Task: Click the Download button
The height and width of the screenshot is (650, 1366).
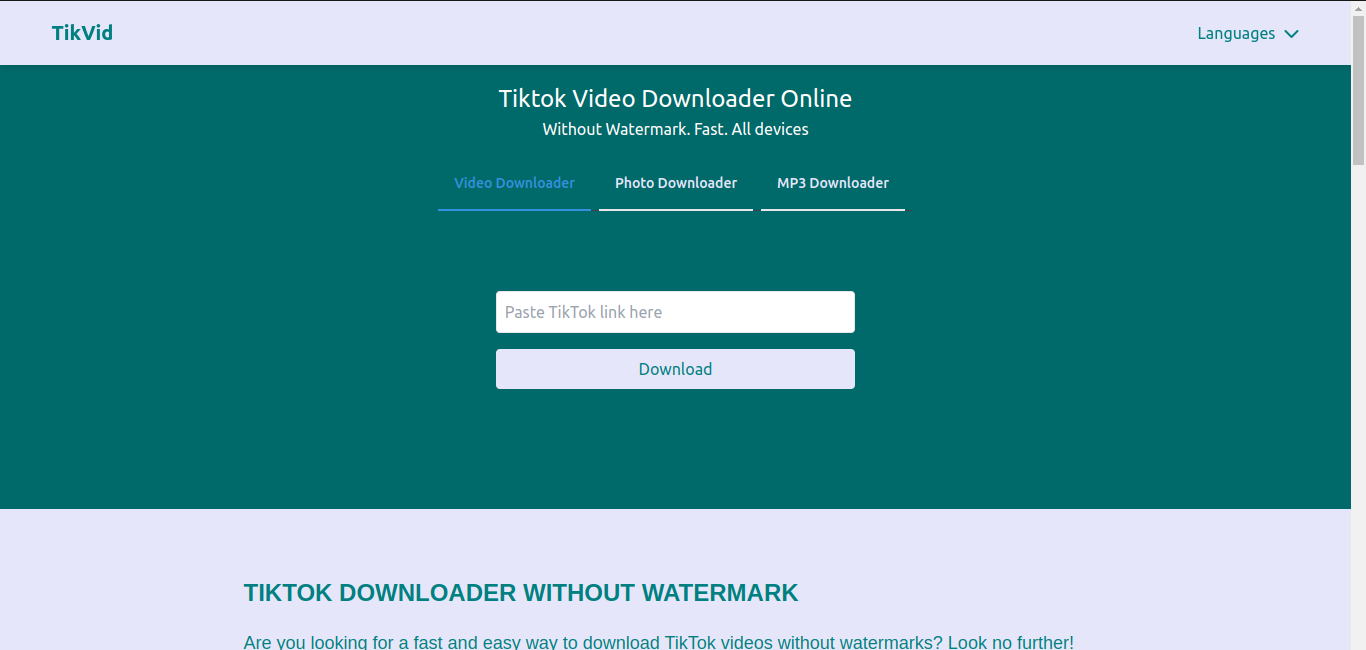Action: (x=675, y=369)
